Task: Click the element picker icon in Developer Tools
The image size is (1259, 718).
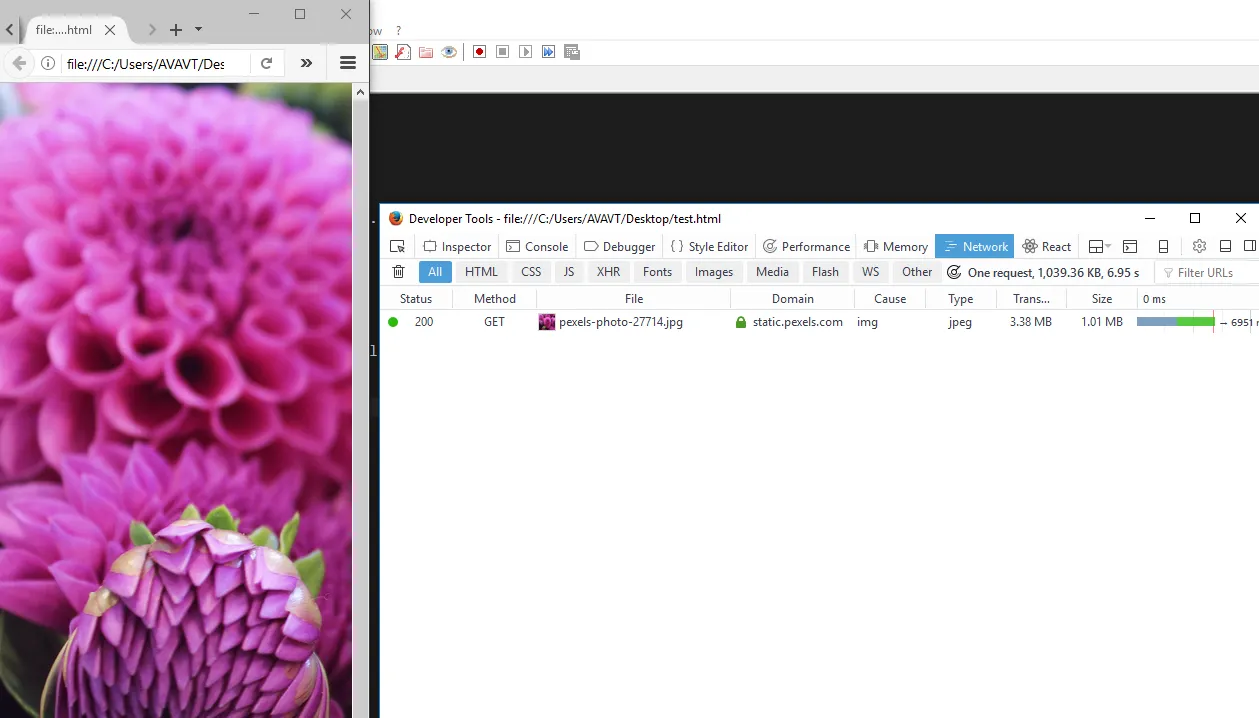Action: coord(397,246)
